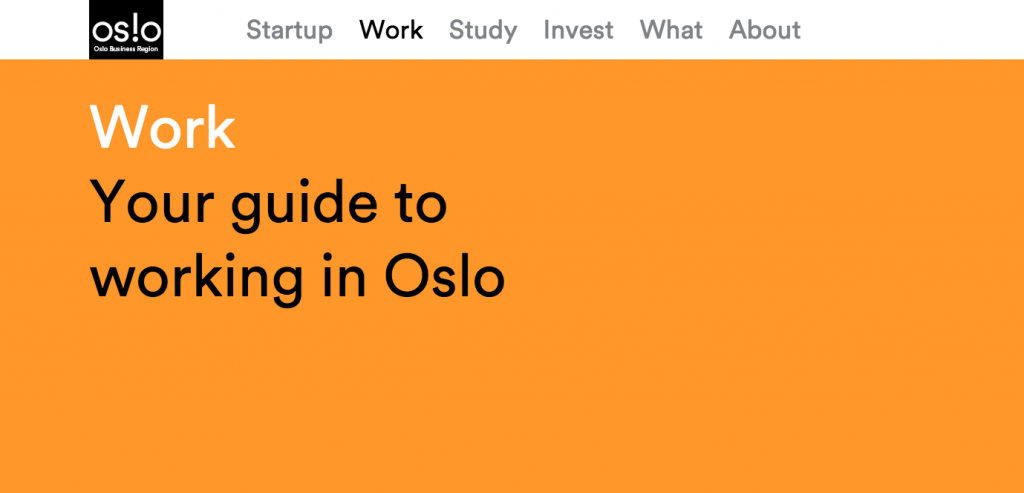Open the Startup menu item
Image resolution: width=1024 pixels, height=493 pixels.
[x=289, y=30]
